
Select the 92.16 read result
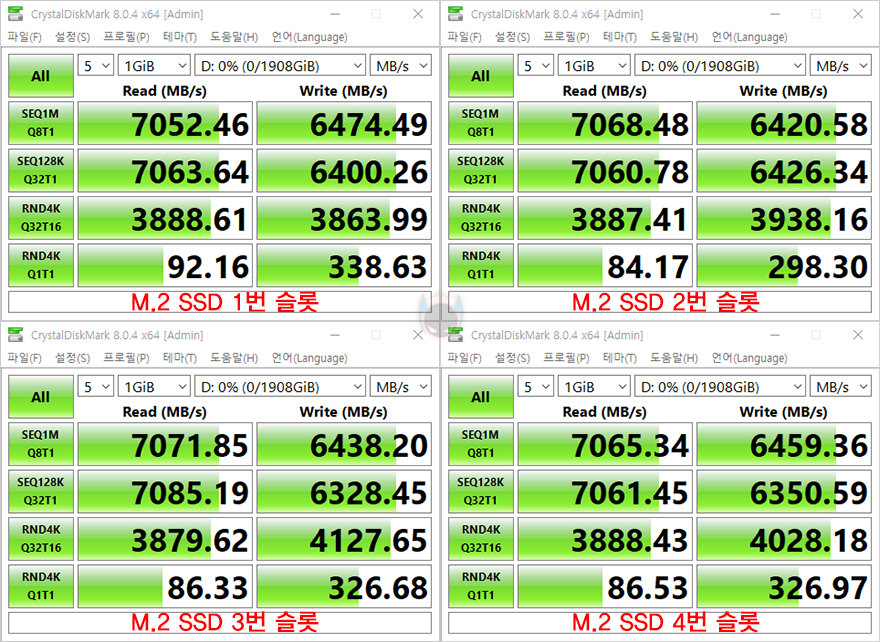point(165,265)
